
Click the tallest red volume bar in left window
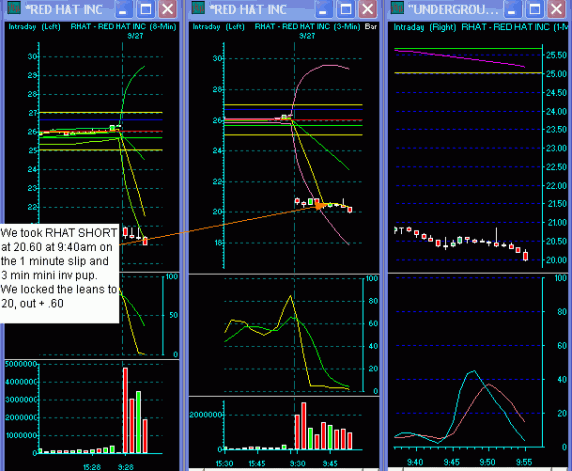[x=125, y=410]
